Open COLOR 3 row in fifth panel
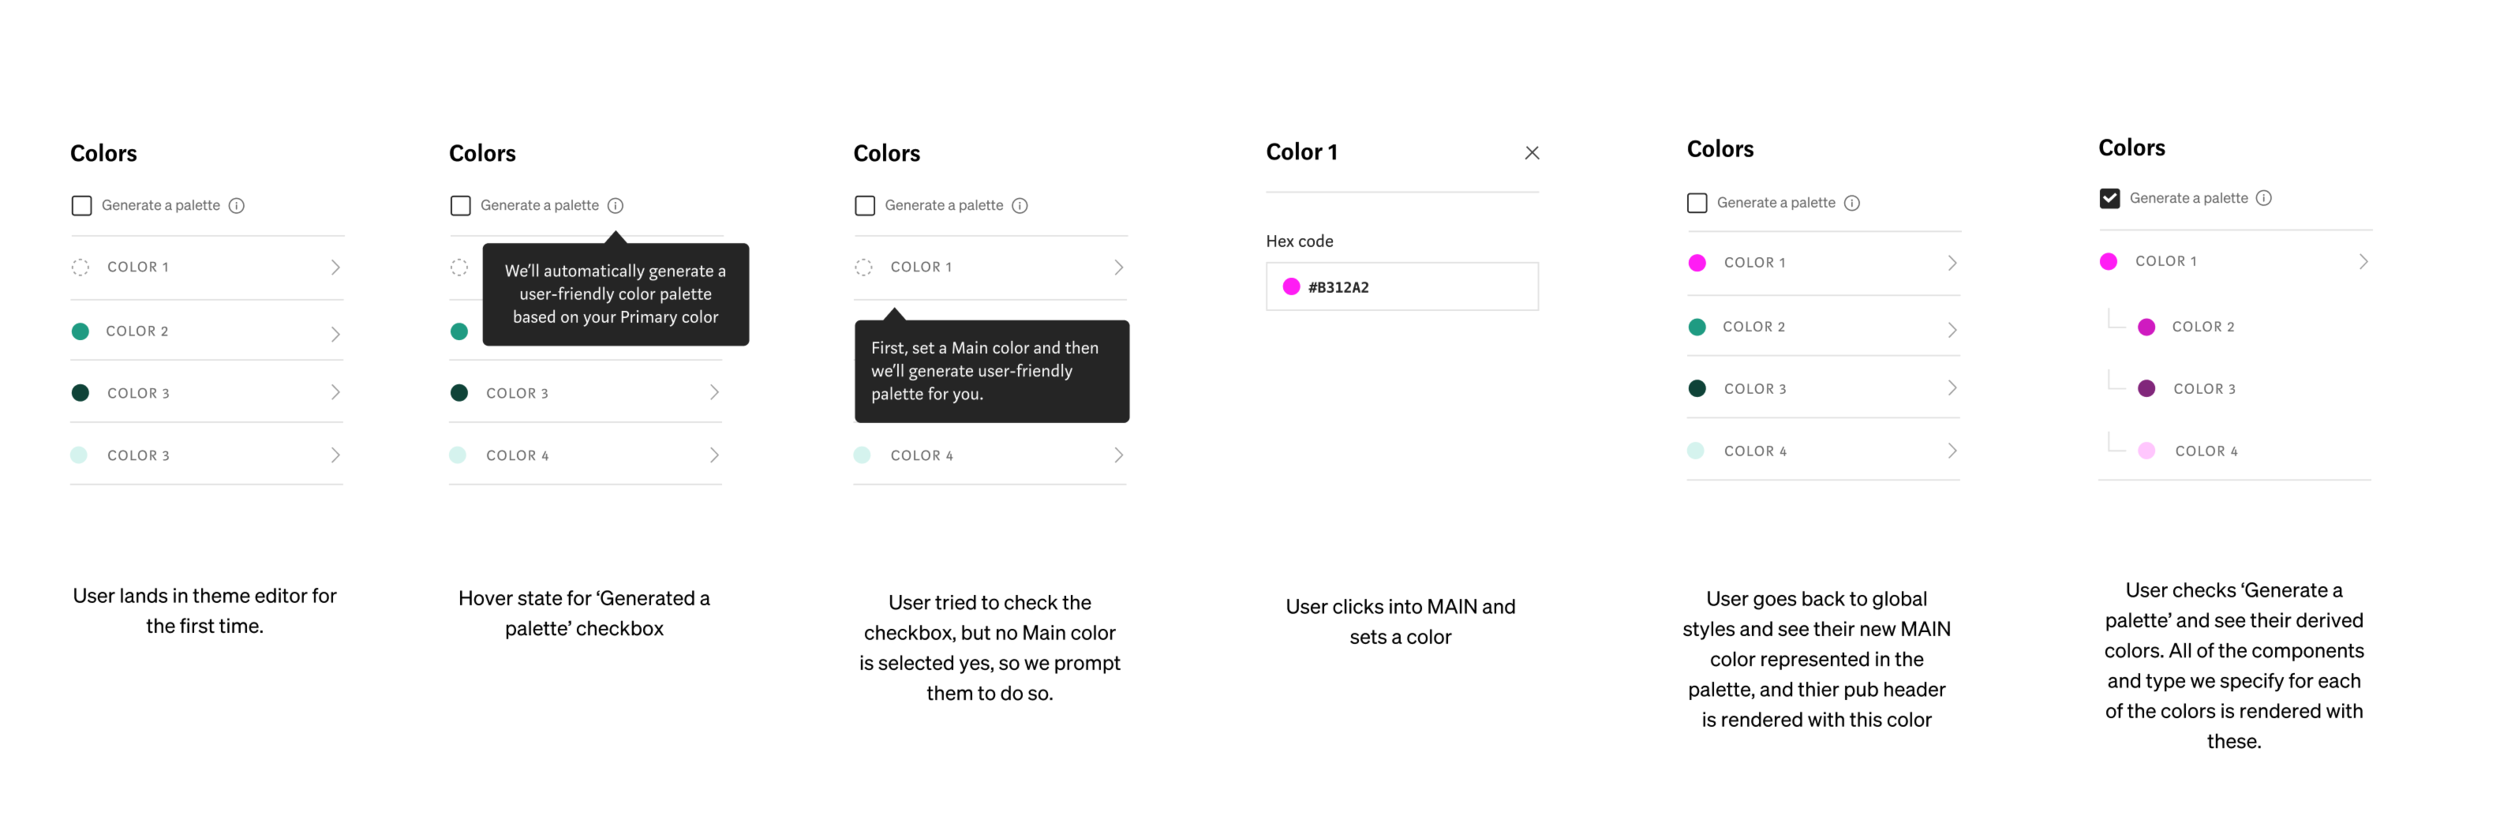This screenshot has width=2500, height=827. (x=1823, y=388)
